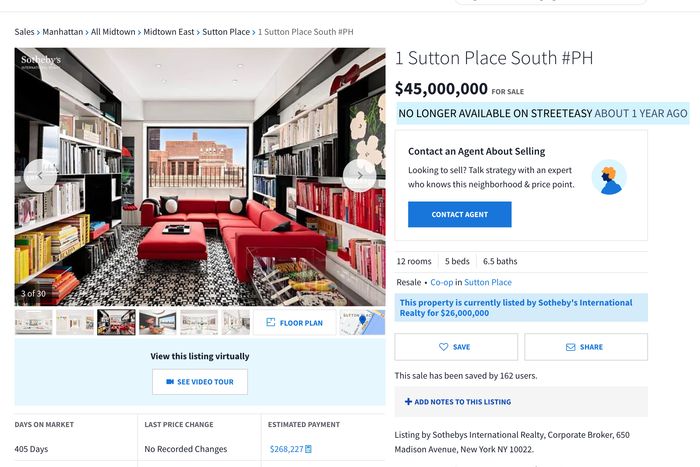Click the agent avatar illustration
700x467 pixels.
[609, 177]
